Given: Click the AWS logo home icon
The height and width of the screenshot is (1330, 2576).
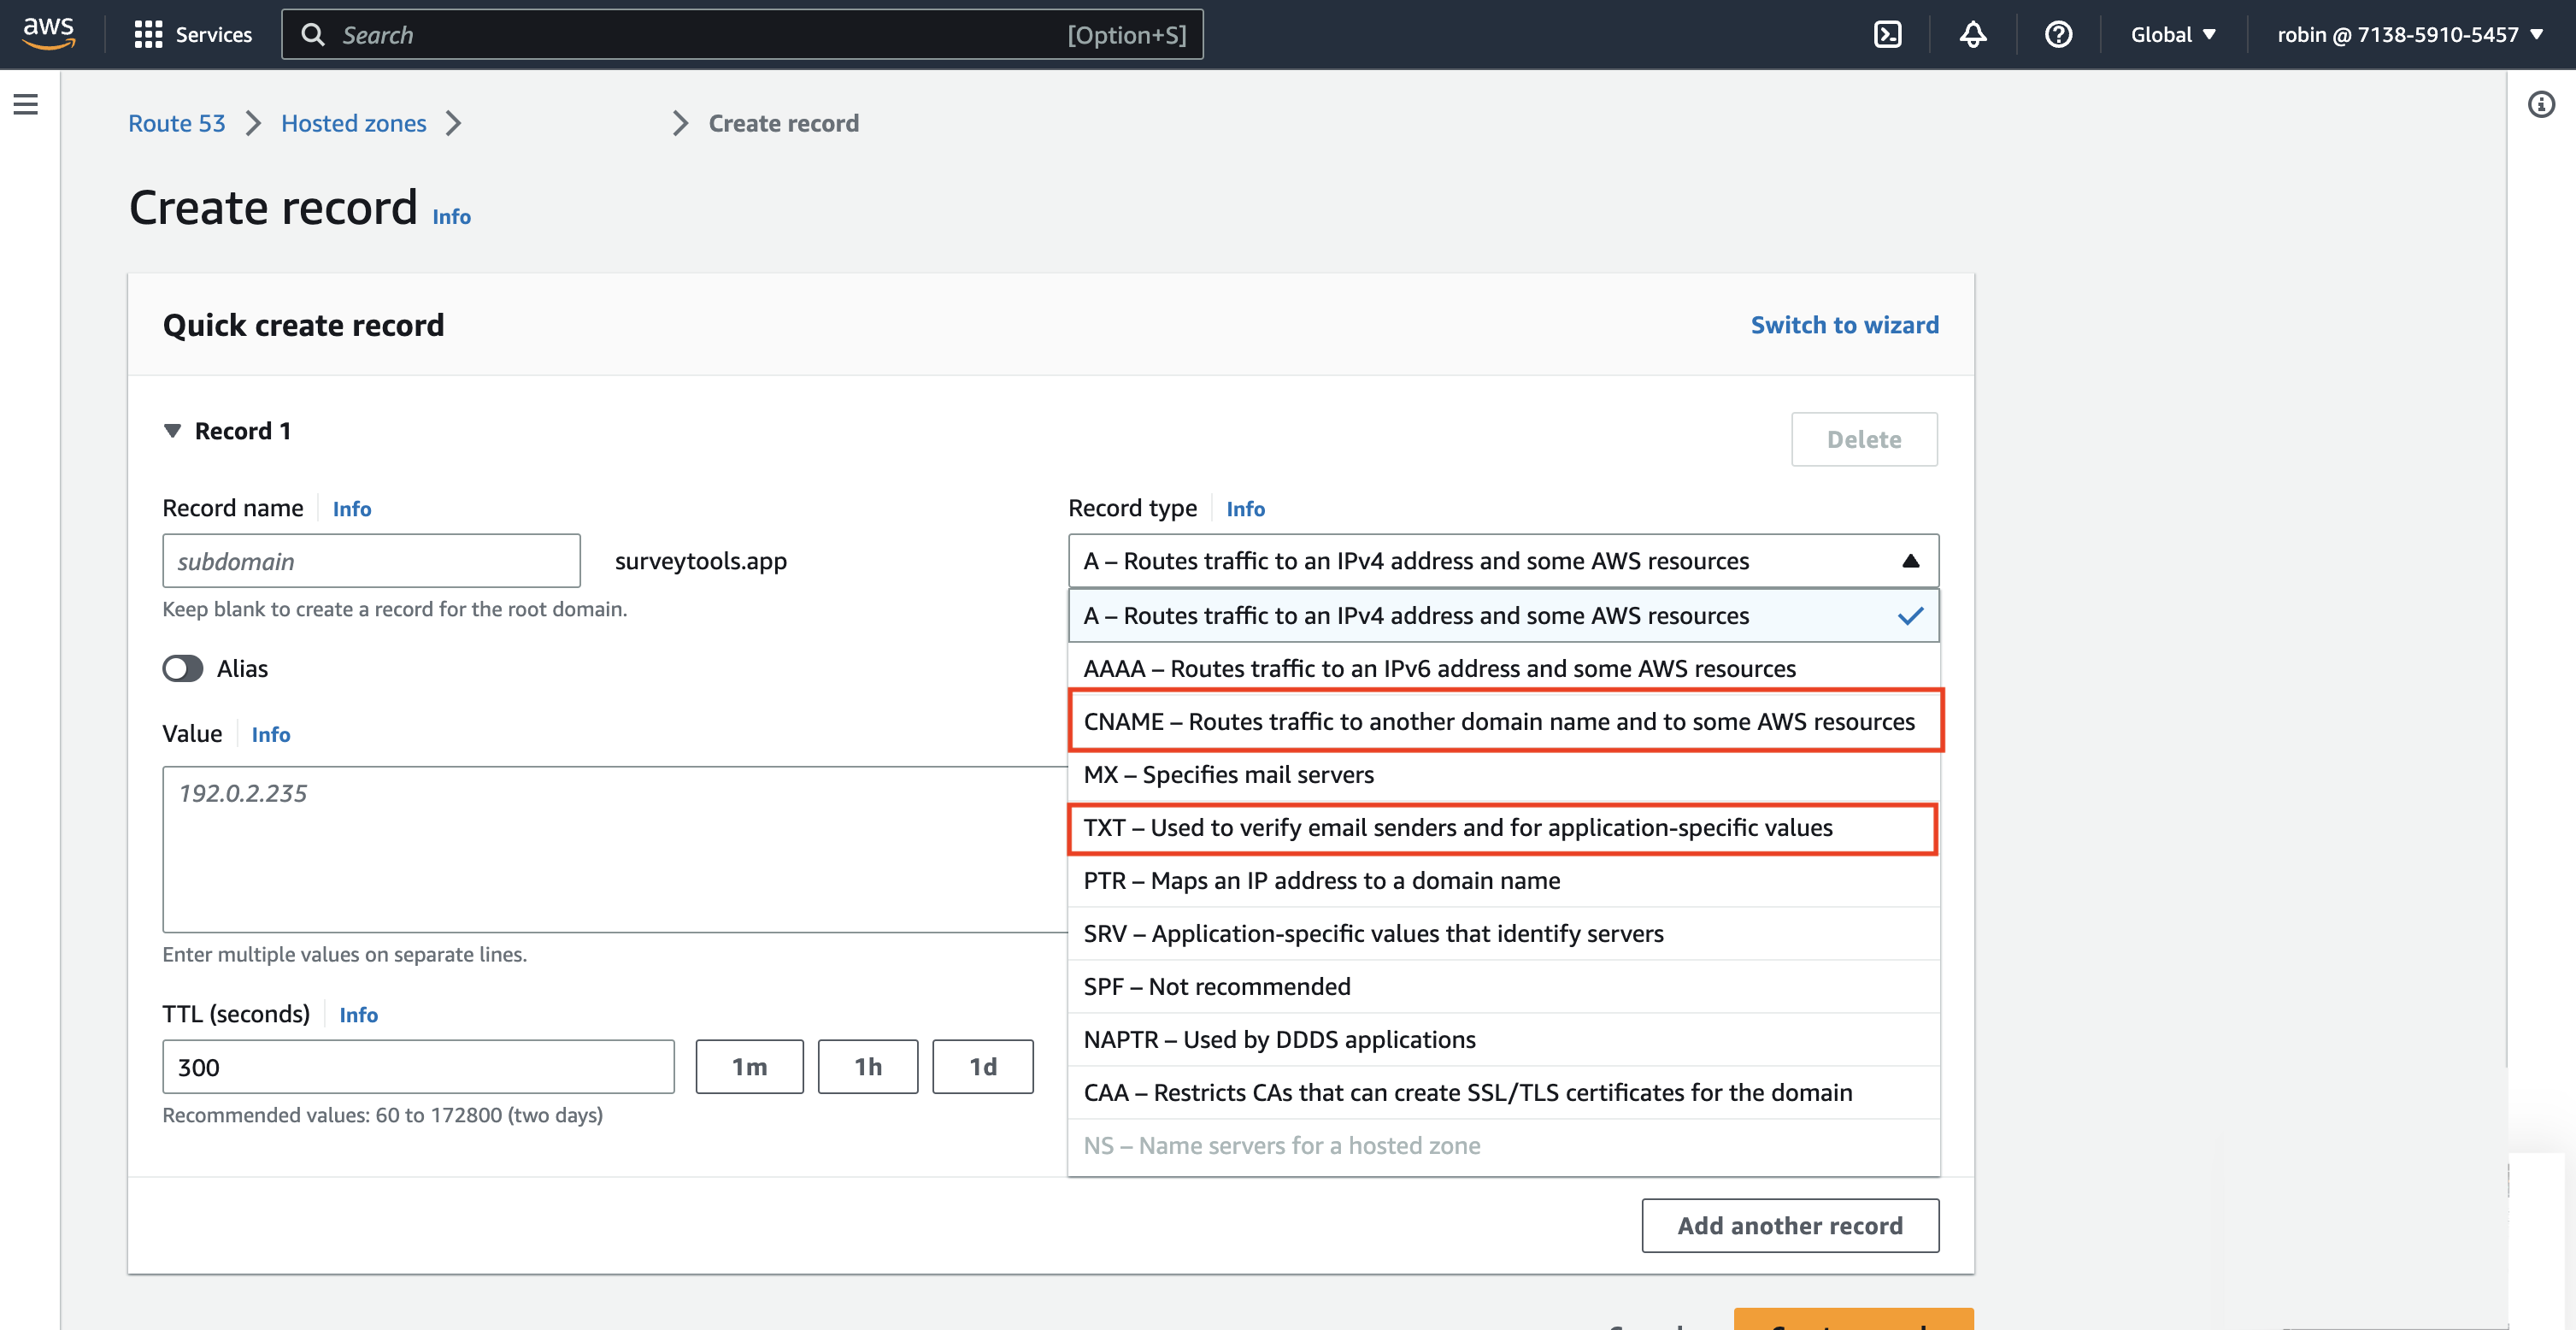Looking at the screenshot, I should pyautogui.click(x=48, y=33).
